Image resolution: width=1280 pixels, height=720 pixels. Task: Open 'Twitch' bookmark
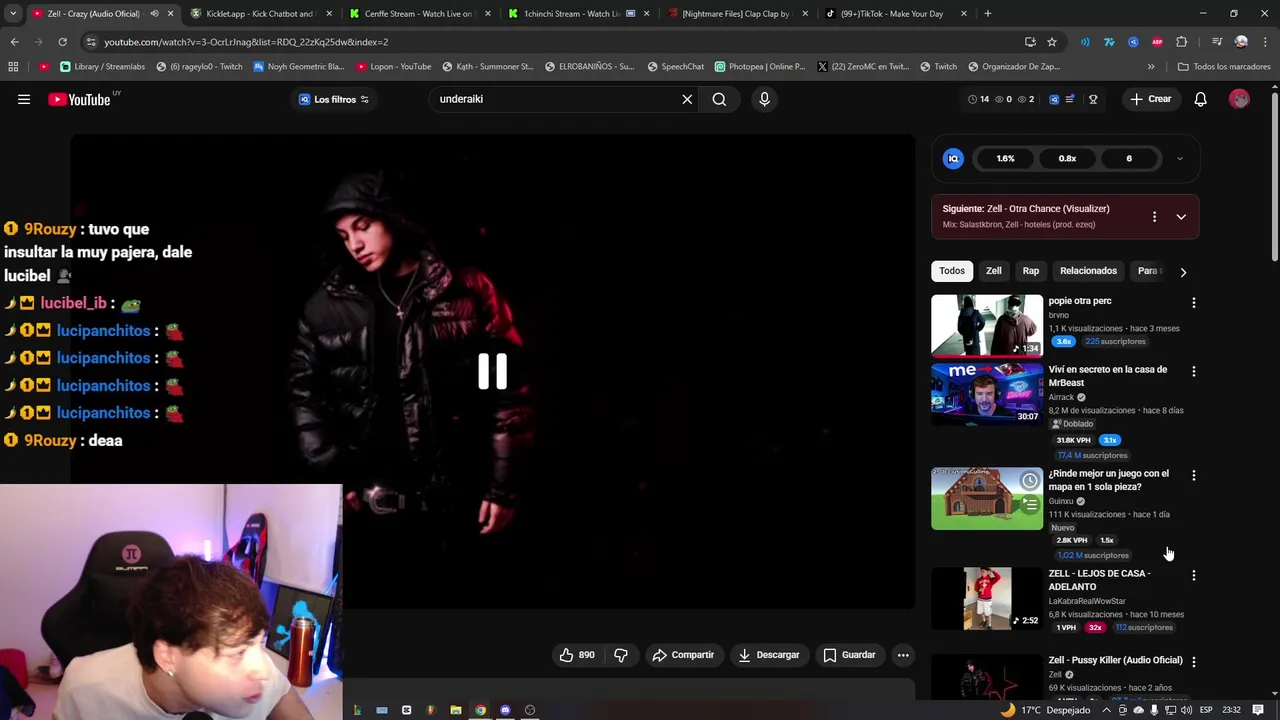click(x=938, y=67)
